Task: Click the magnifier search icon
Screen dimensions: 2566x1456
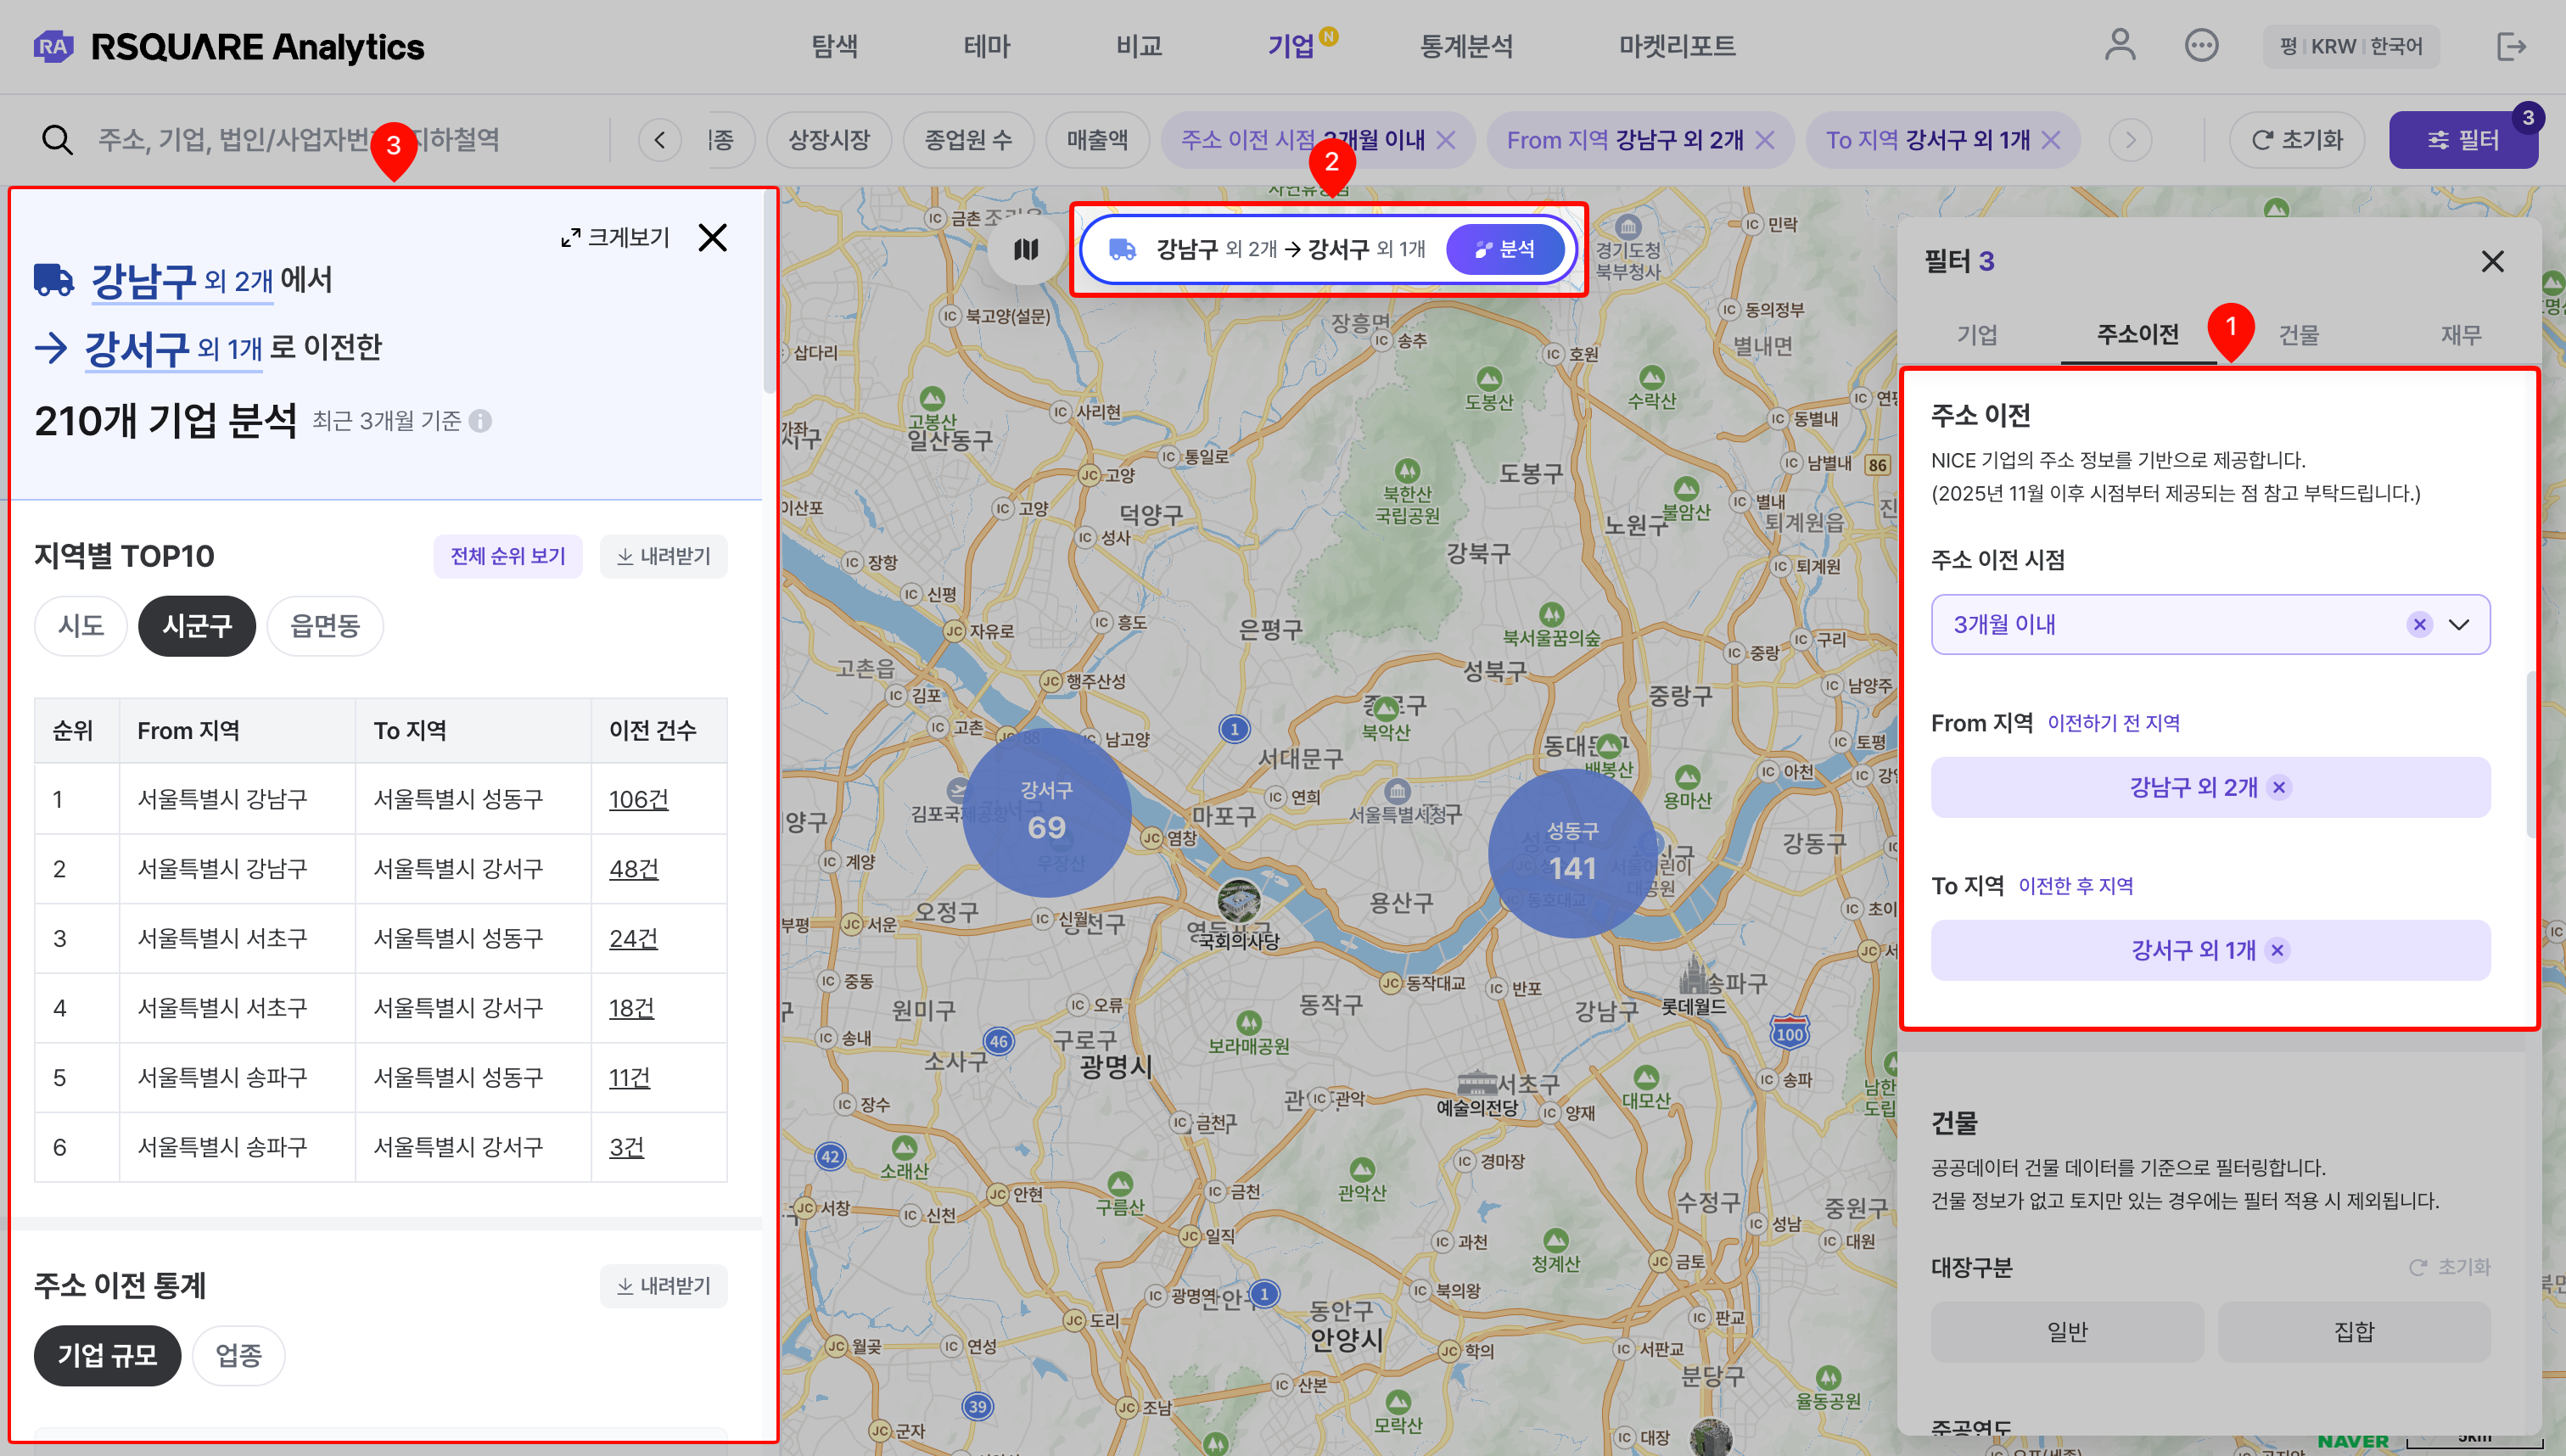Action: 57,140
